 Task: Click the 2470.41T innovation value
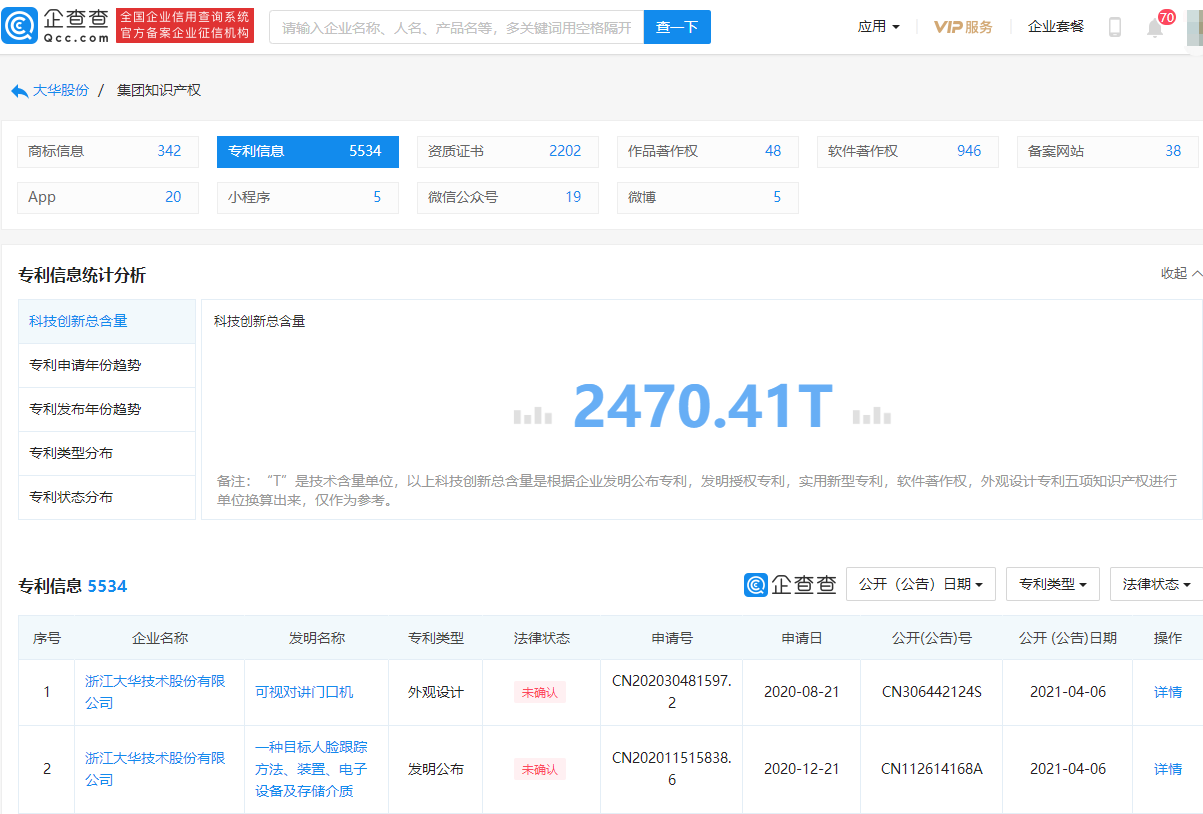point(703,406)
